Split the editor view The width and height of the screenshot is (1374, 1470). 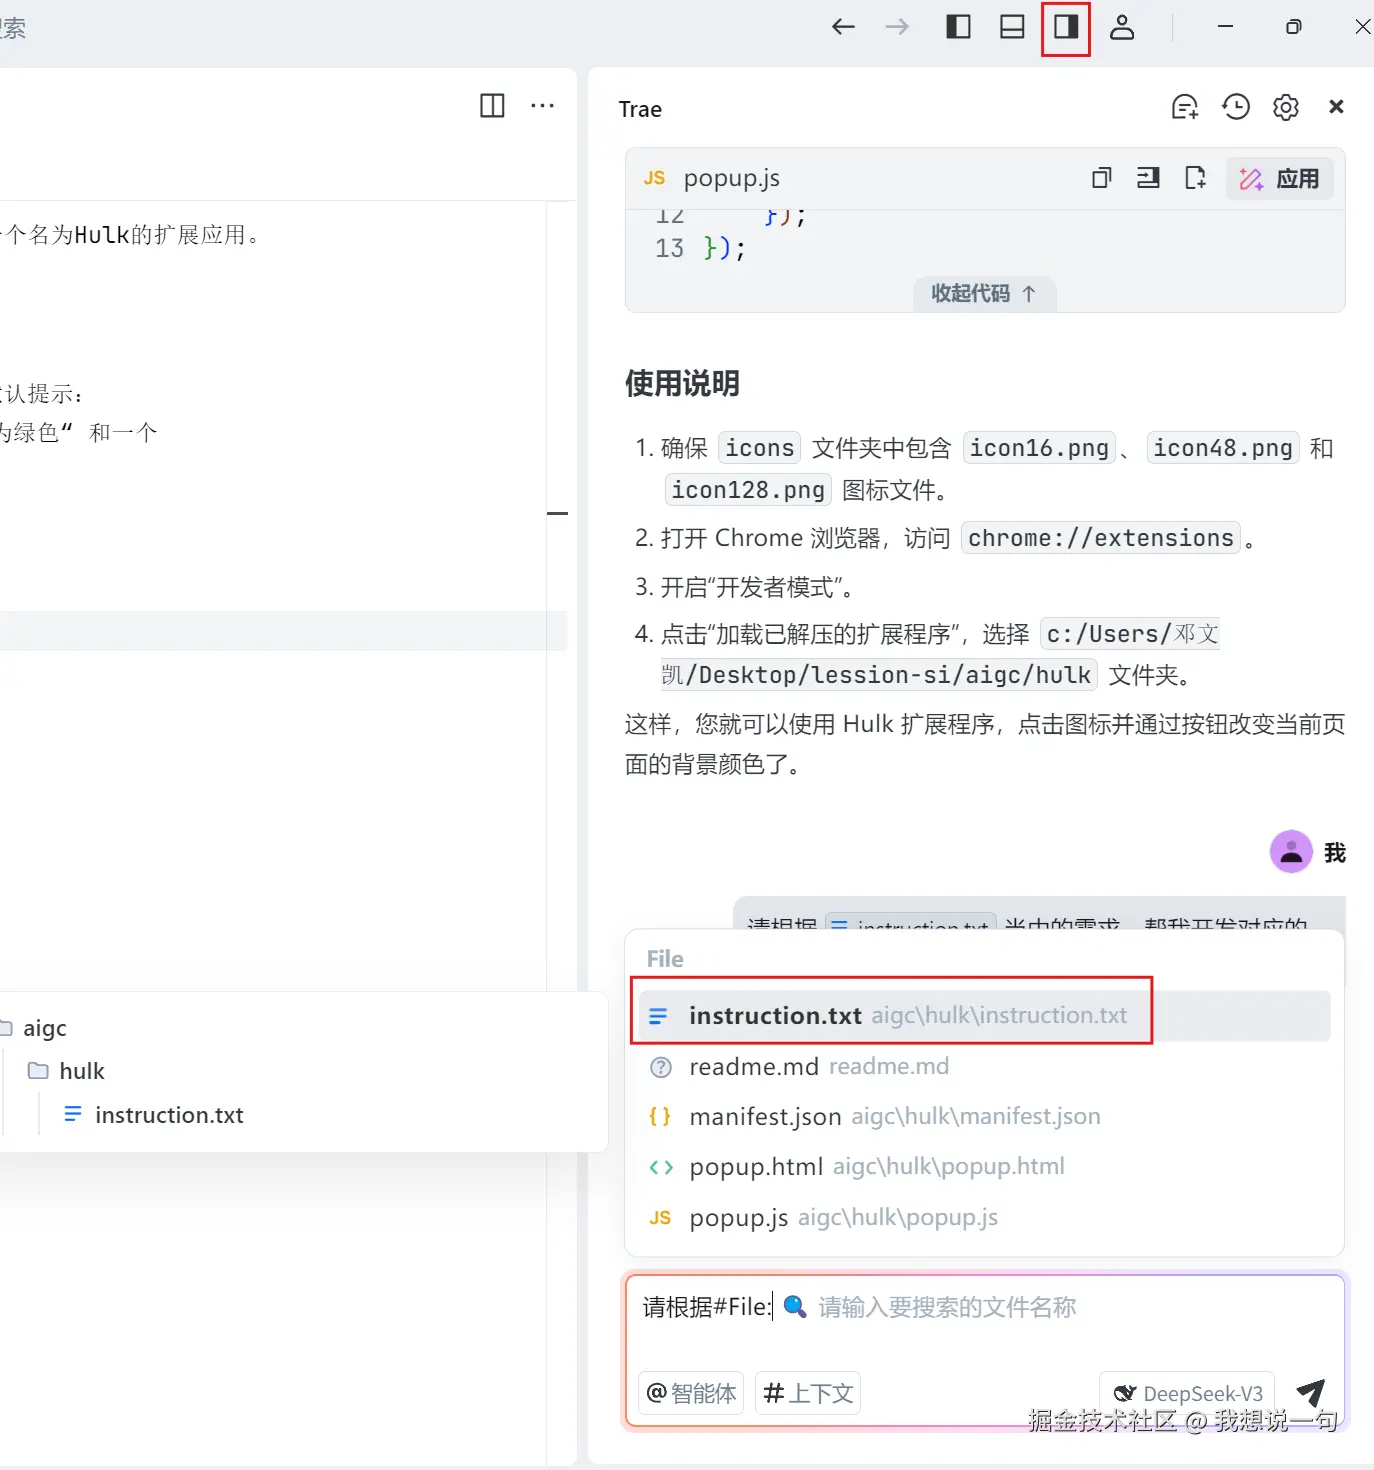tap(492, 105)
